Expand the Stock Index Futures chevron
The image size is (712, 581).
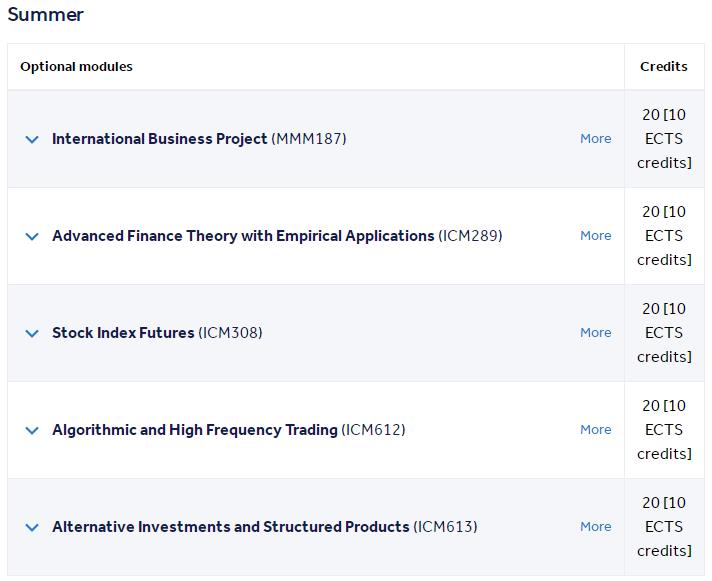pos(32,334)
